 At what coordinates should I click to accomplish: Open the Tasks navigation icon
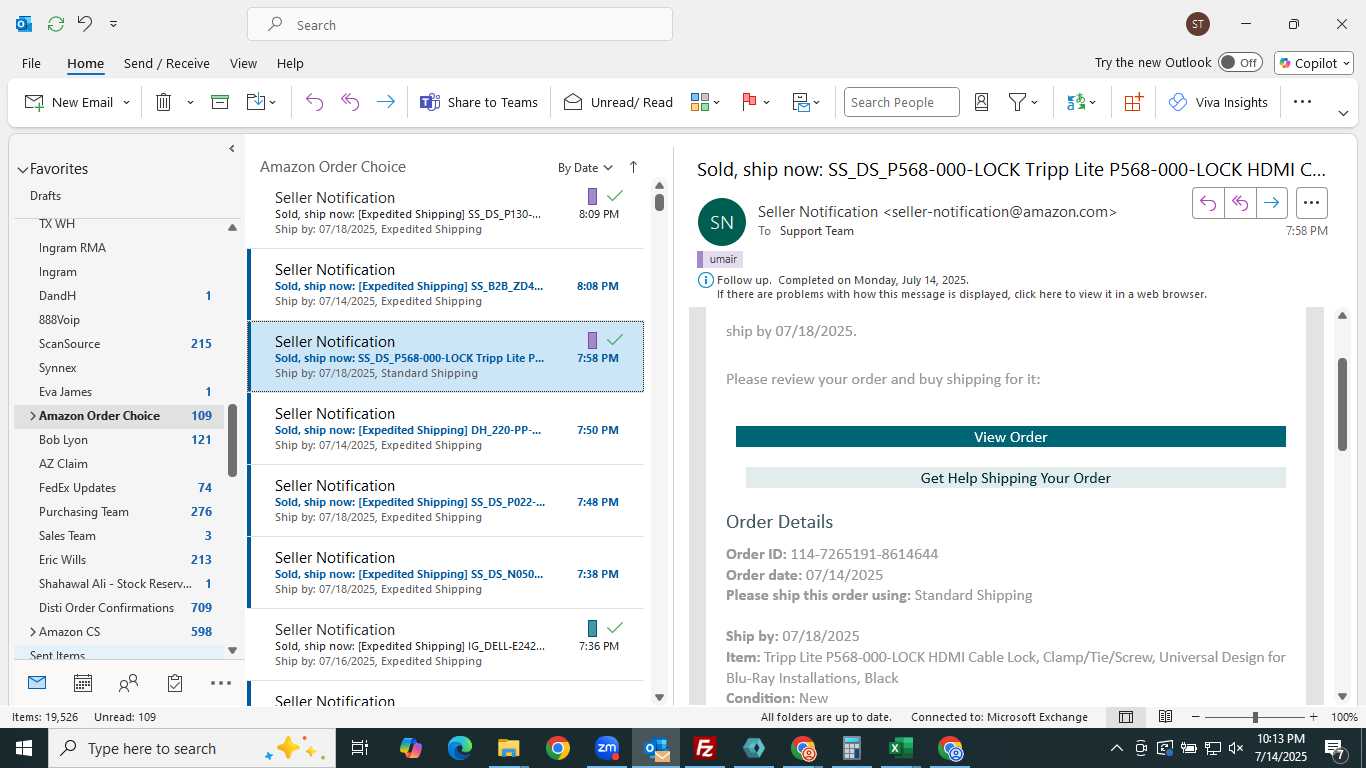tap(175, 683)
